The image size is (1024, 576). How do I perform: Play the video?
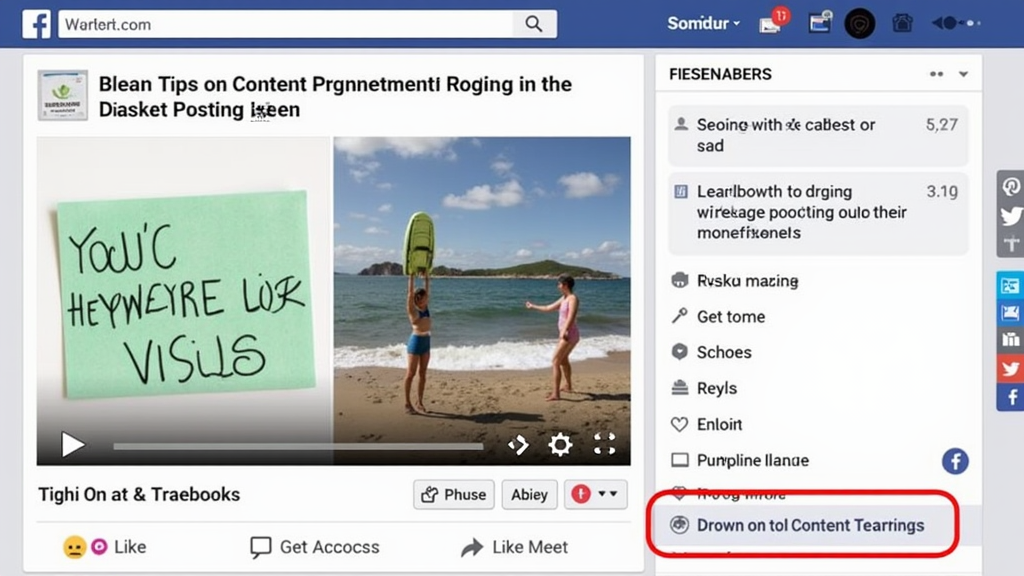click(x=72, y=445)
